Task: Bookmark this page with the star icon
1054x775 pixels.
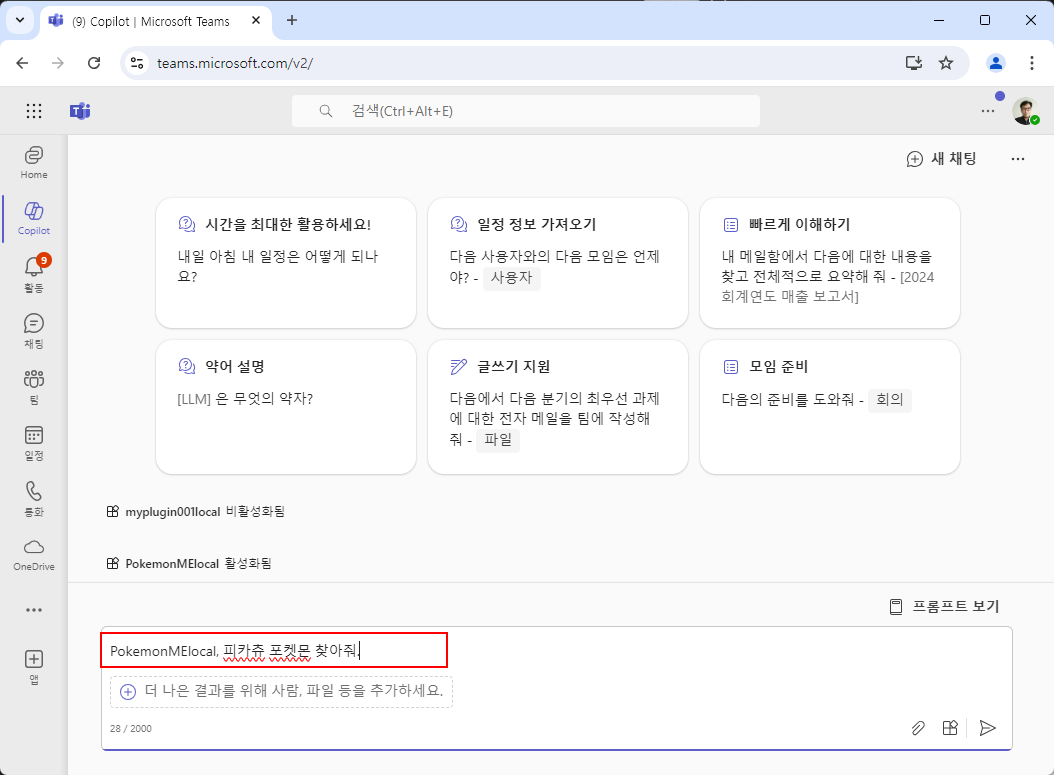Action: tap(946, 63)
